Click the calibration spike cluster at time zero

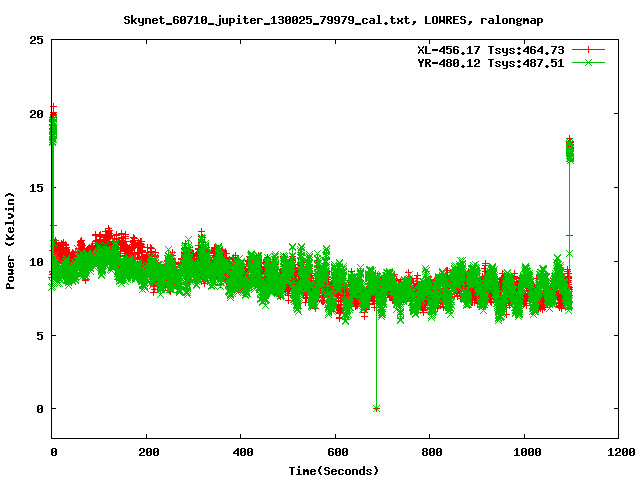[x=53, y=126]
